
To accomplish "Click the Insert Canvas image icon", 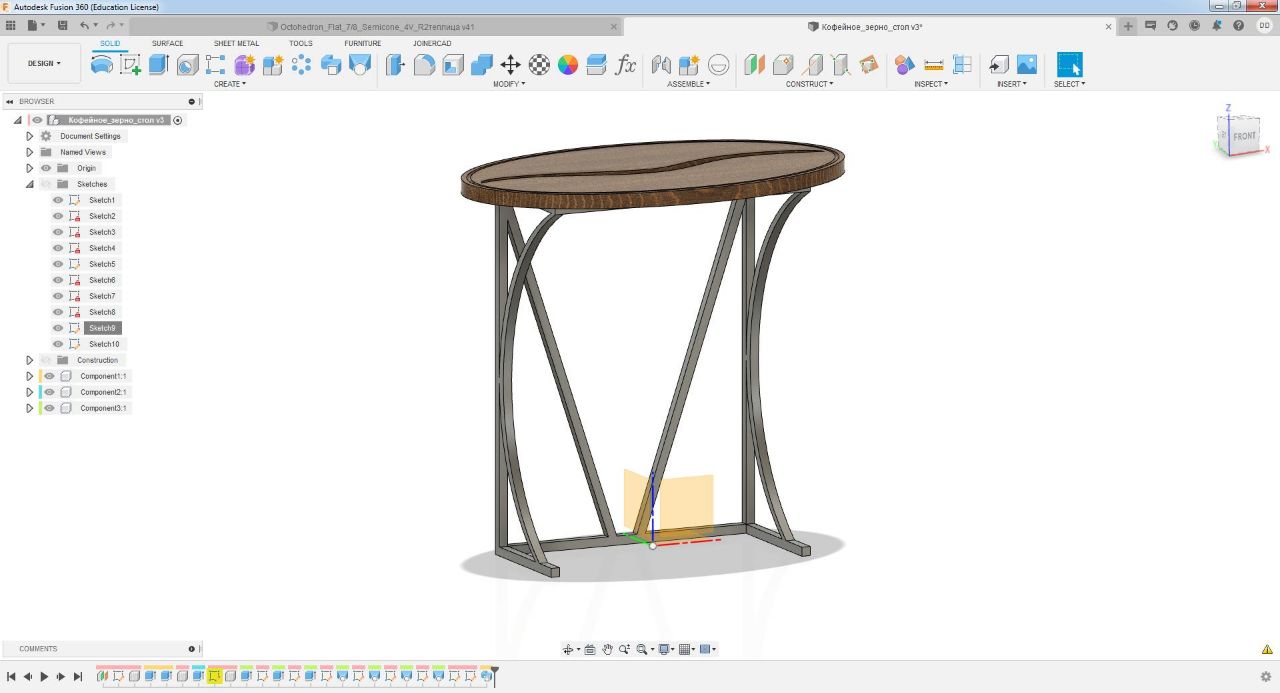I will point(1027,65).
